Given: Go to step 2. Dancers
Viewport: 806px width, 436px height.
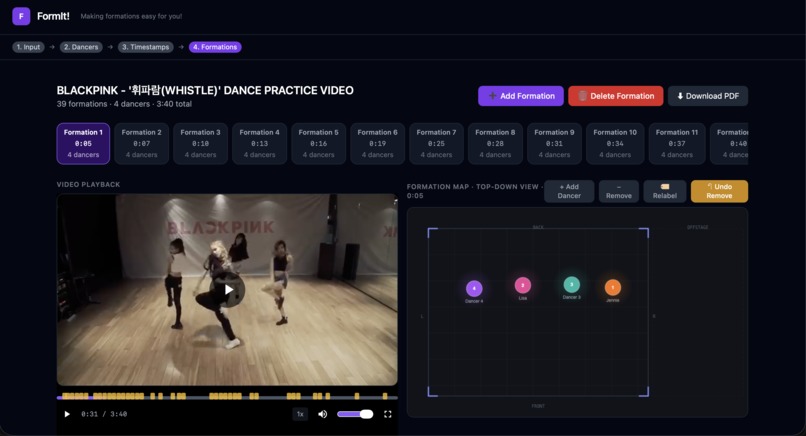Looking at the screenshot, I should 81,47.
